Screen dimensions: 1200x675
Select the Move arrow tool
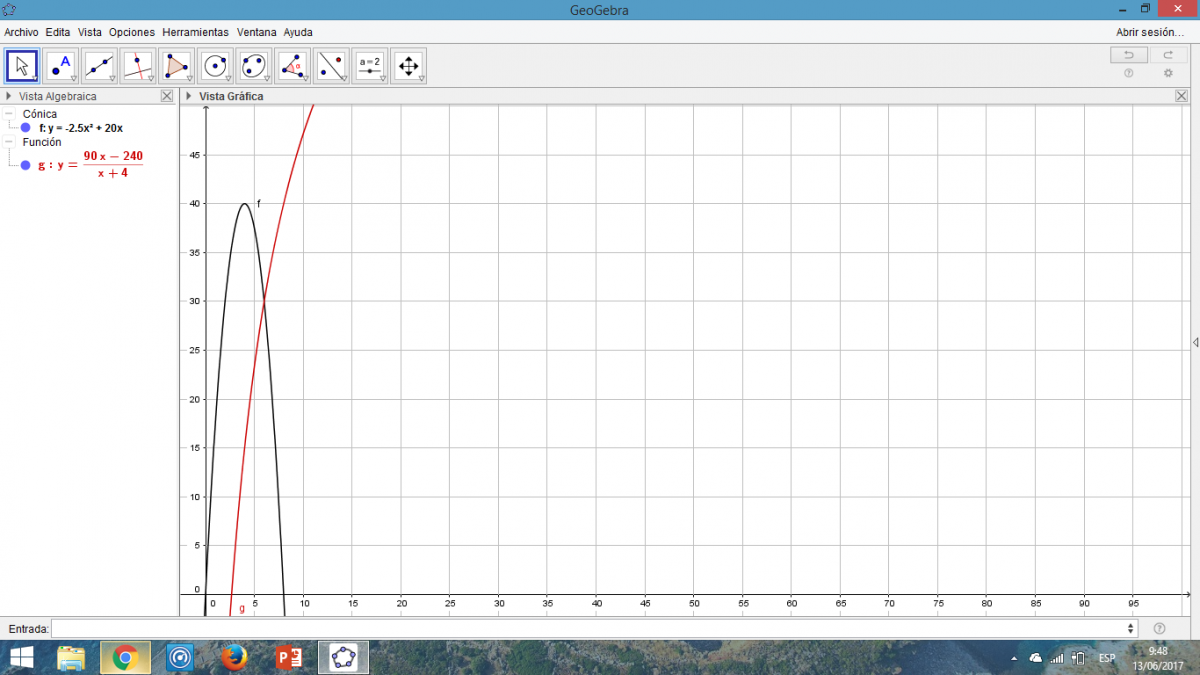point(22,66)
